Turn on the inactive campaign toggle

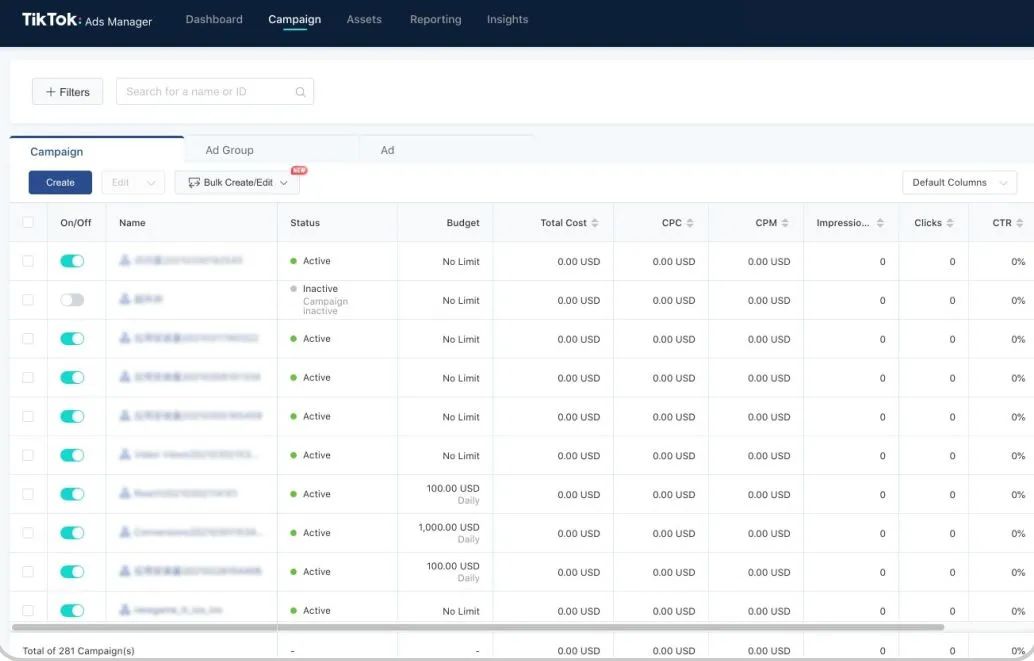click(x=72, y=300)
